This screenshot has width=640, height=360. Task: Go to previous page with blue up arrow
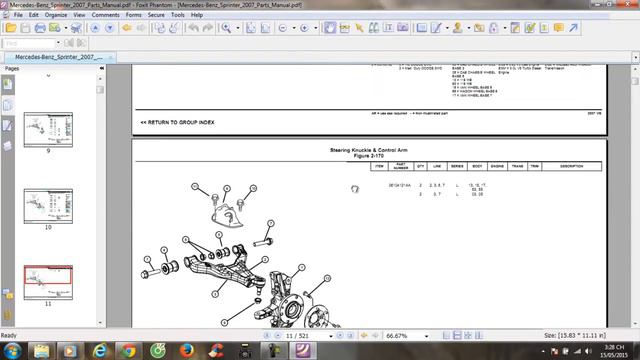[x=95, y=28]
